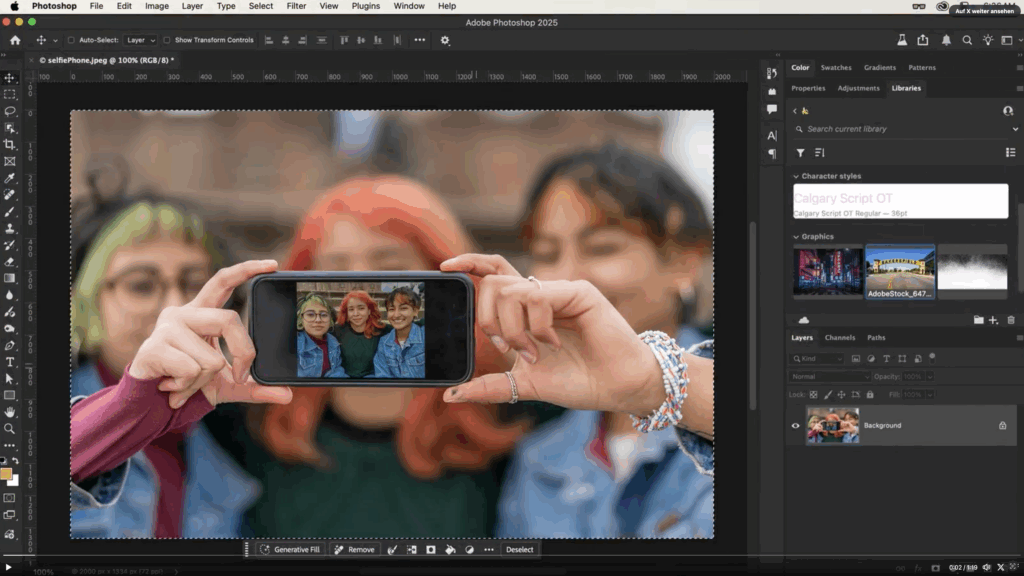The height and width of the screenshot is (576, 1024).
Task: Choose the Hand tool
Action: (10, 412)
